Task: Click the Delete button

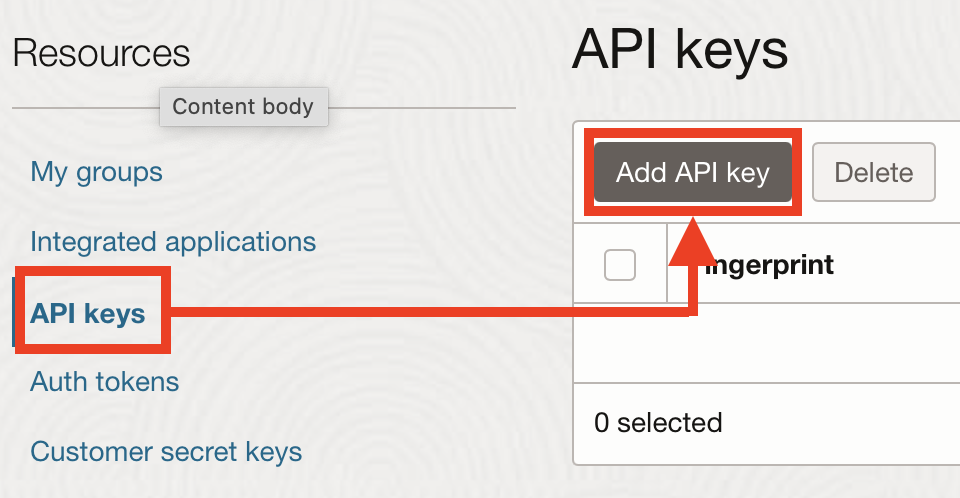Action: pos(874,172)
